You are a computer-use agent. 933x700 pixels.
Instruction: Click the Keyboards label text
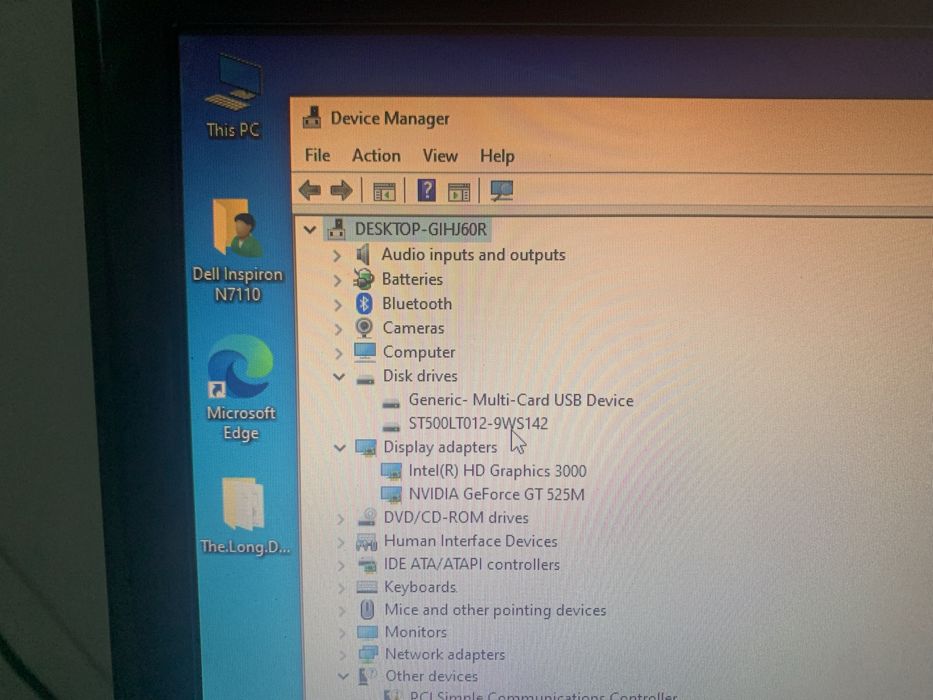click(420, 587)
